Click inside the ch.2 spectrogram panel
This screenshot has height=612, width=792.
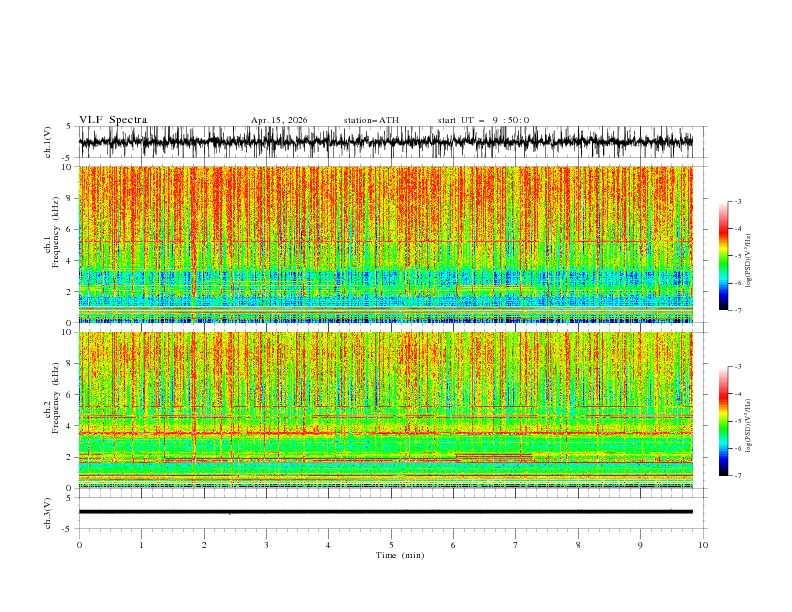click(386, 410)
